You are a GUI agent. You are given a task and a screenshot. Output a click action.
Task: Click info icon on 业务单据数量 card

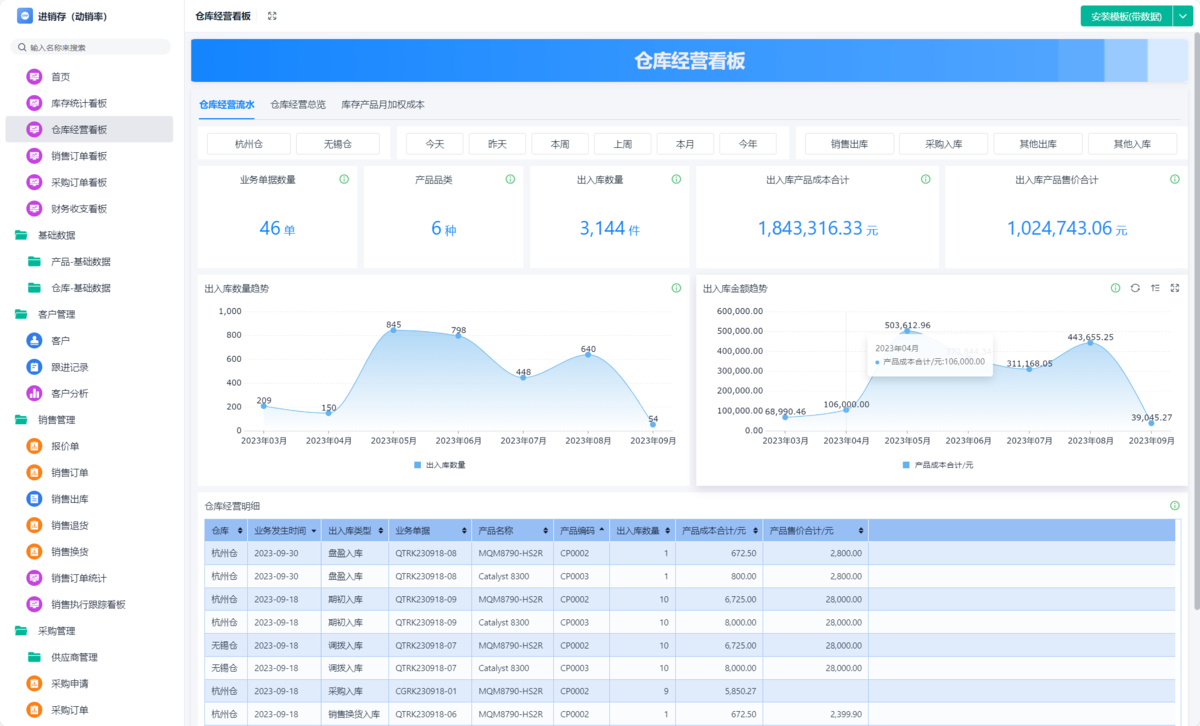[344, 179]
